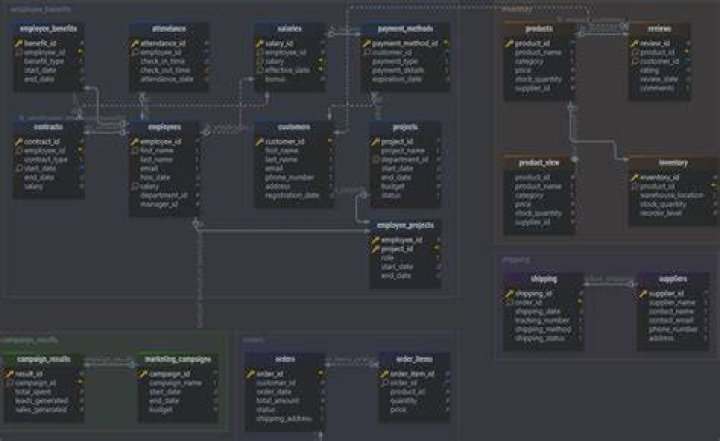
Task: Select the products table header
Action: [x=539, y=29]
